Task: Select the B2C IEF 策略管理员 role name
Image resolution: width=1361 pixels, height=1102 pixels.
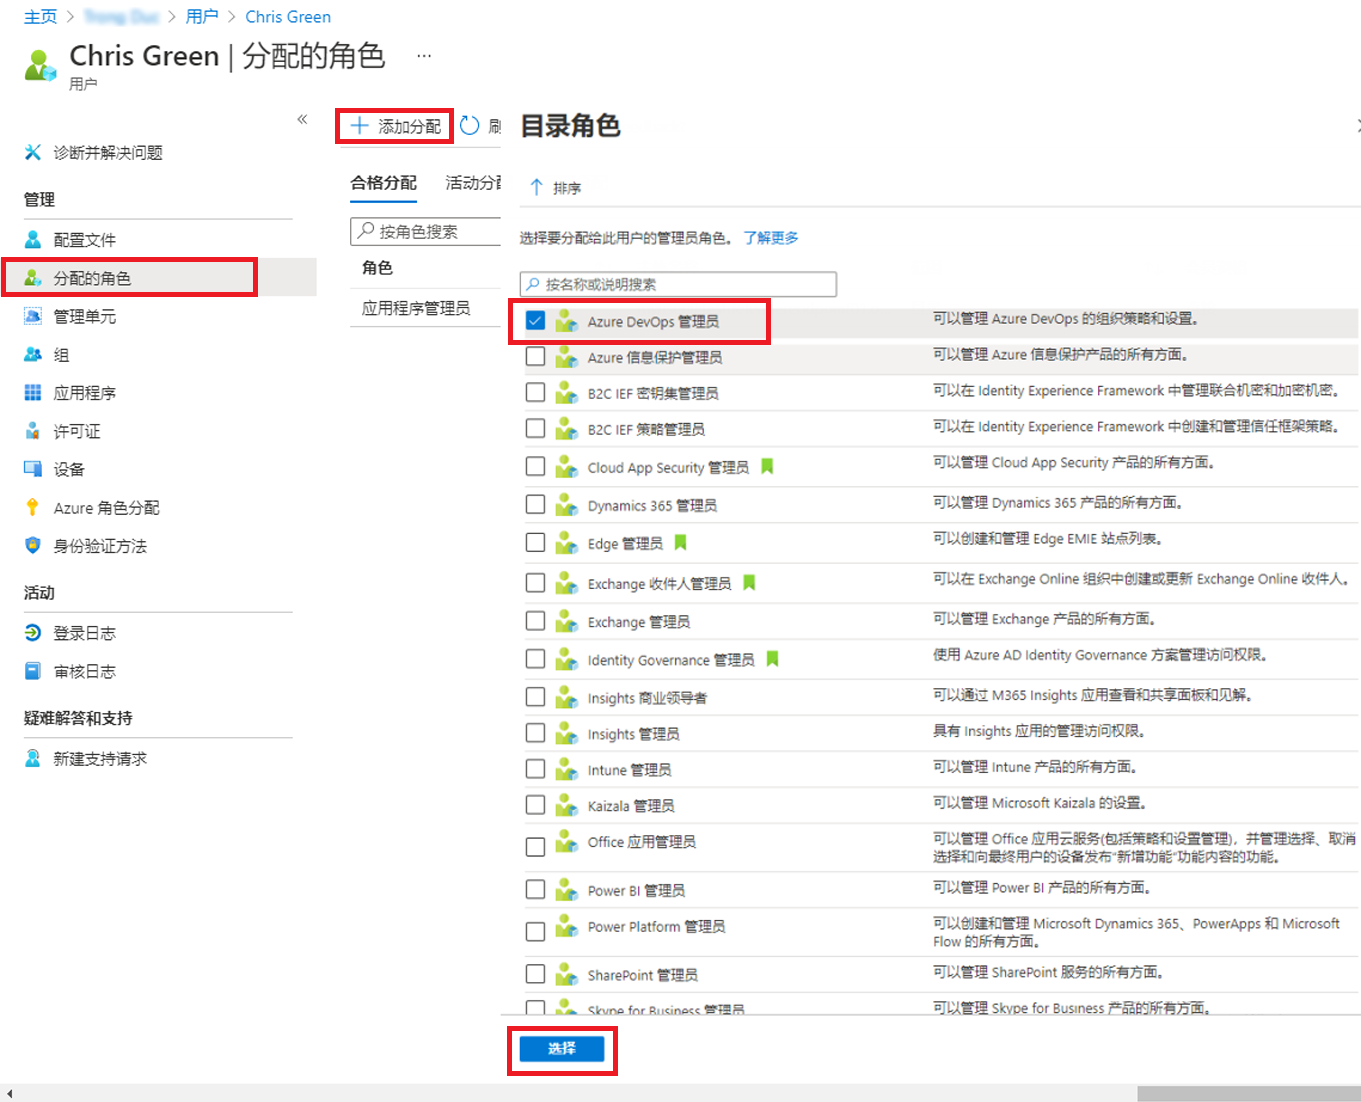Action: coord(646,429)
